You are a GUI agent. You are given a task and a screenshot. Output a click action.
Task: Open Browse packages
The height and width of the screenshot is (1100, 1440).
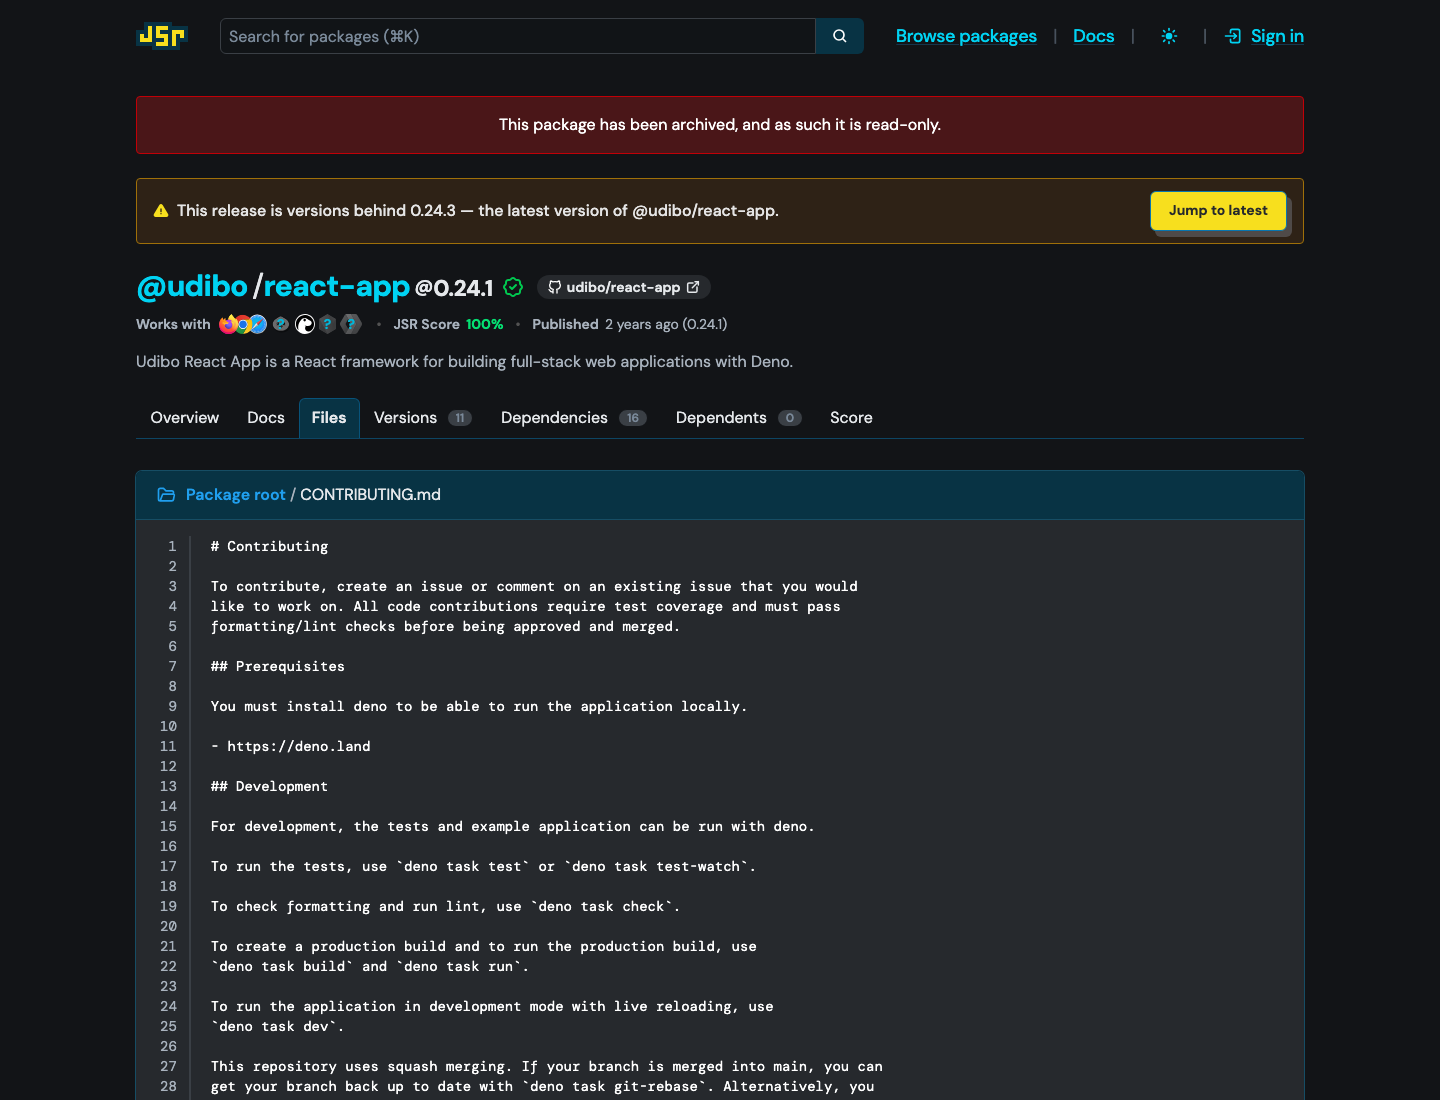[x=966, y=36]
